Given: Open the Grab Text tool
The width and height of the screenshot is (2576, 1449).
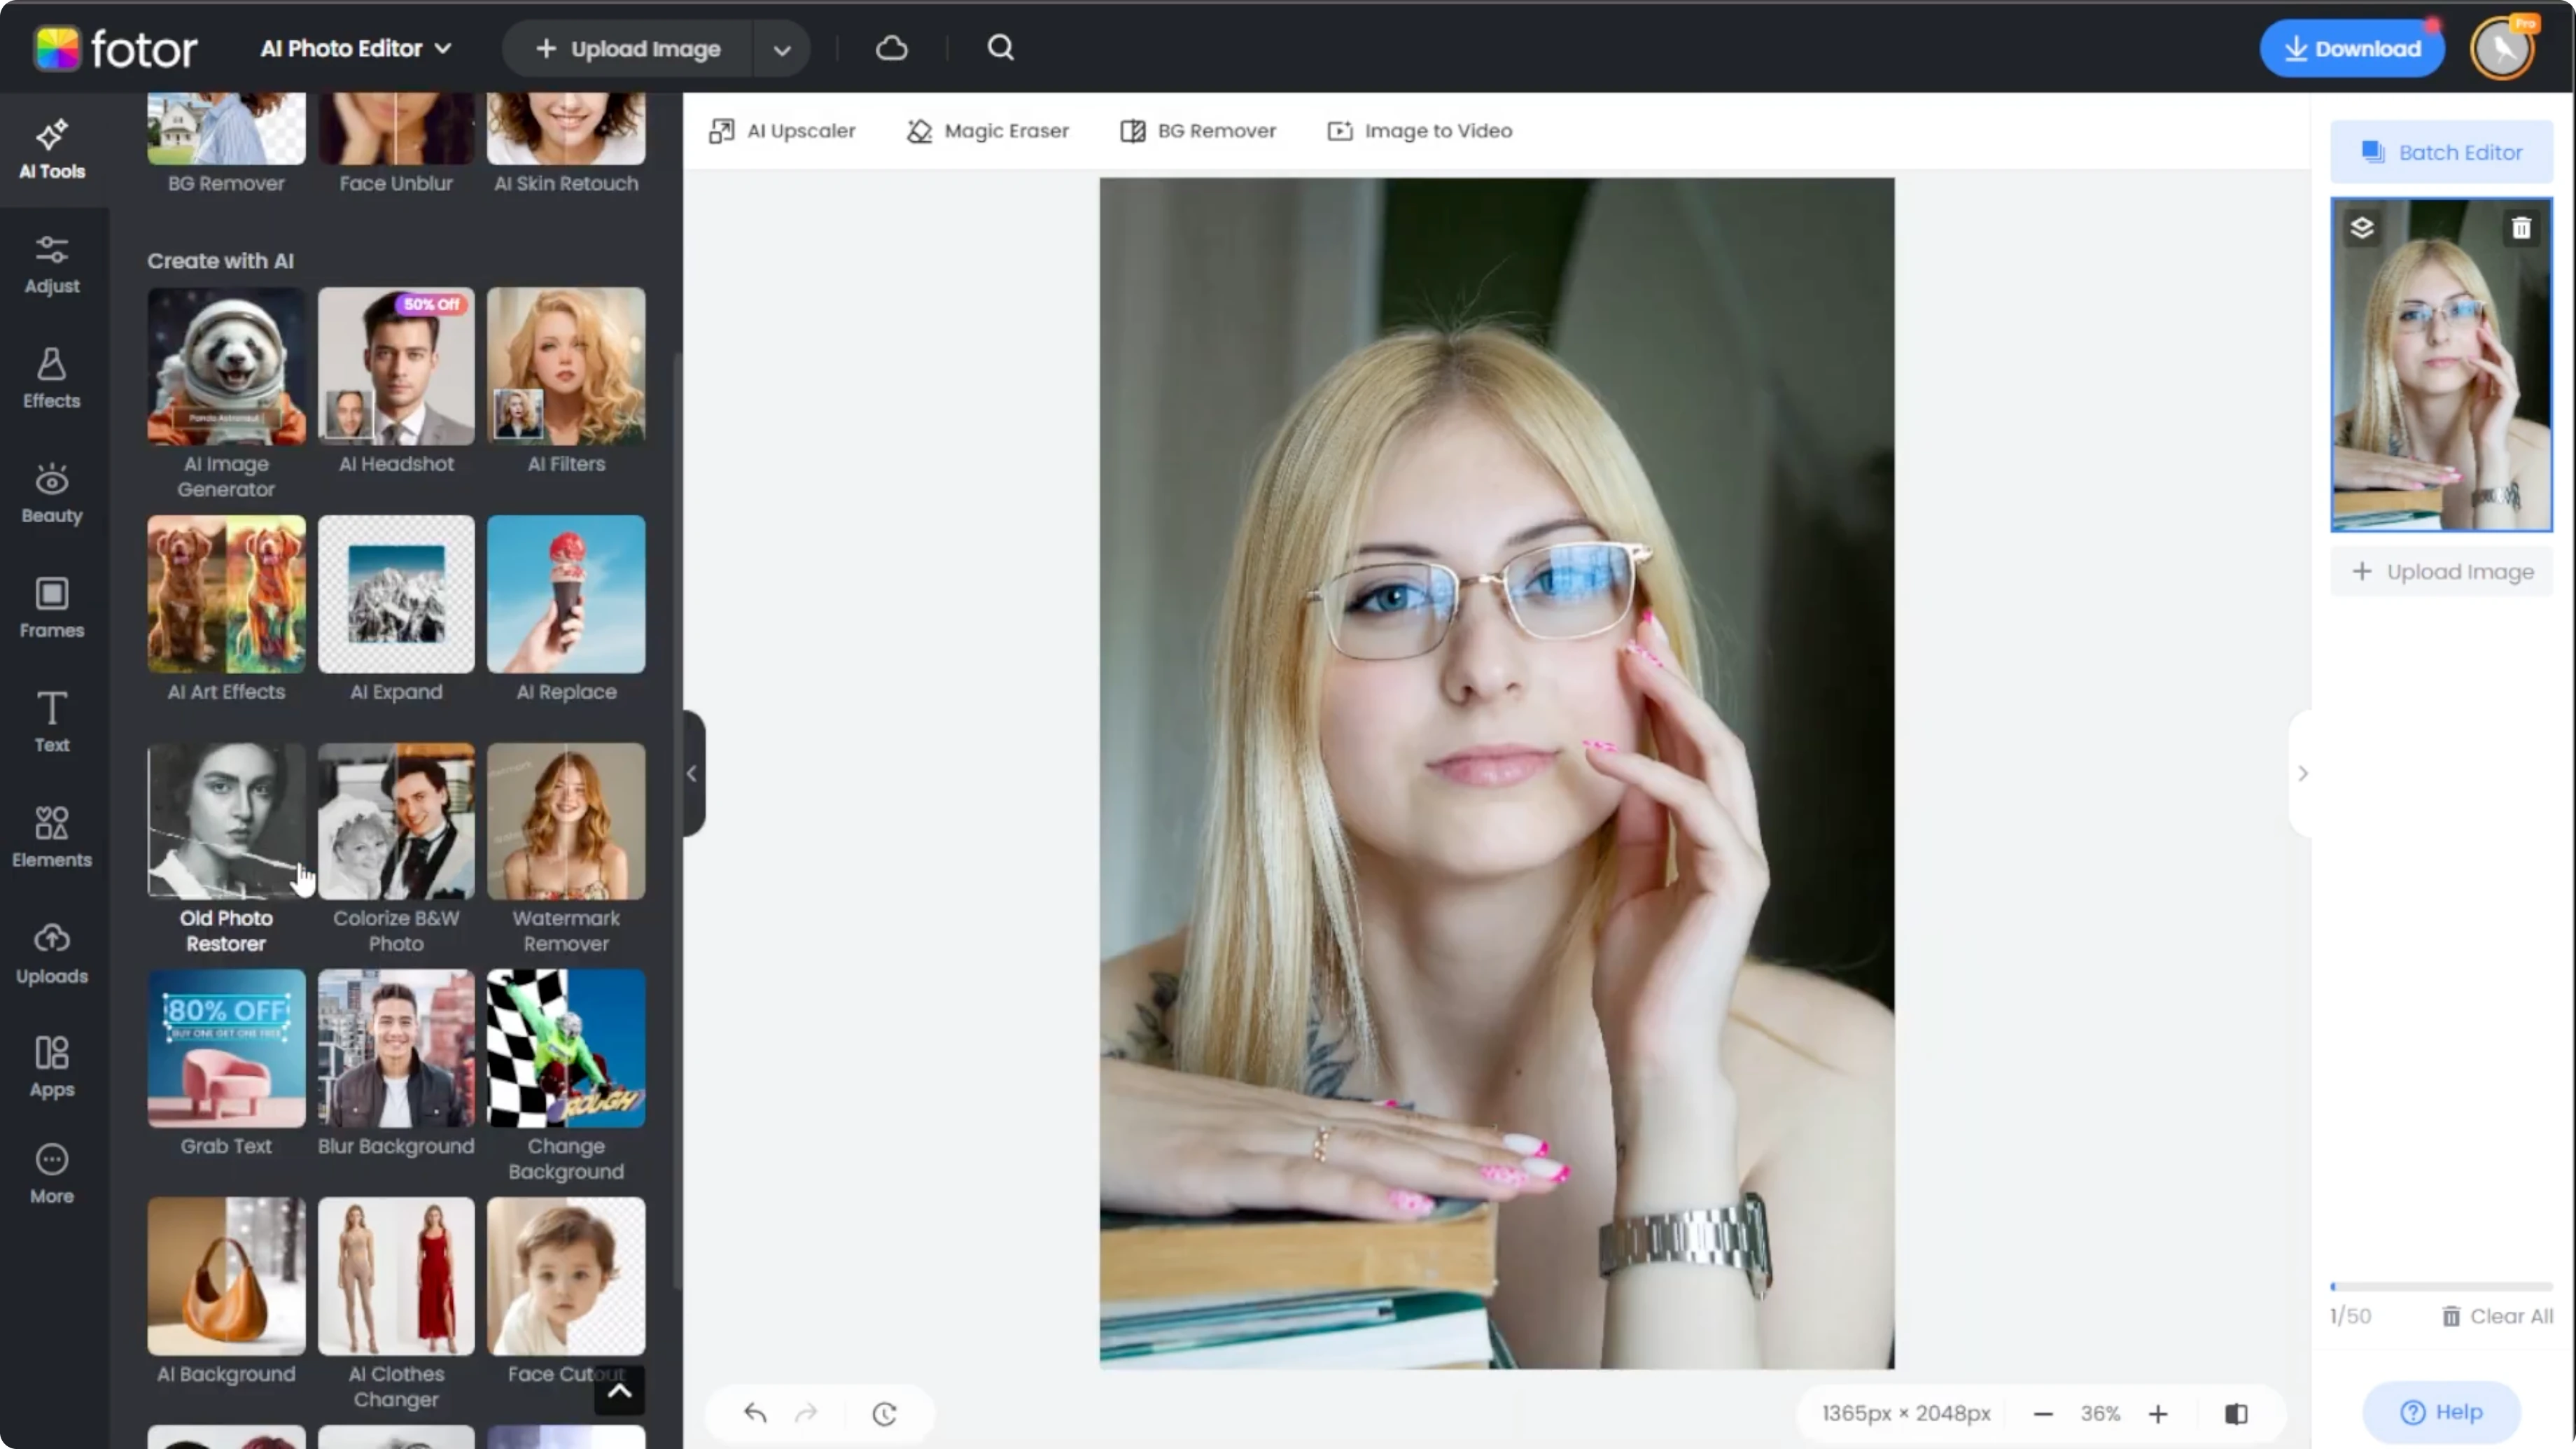Looking at the screenshot, I should 226,1063.
